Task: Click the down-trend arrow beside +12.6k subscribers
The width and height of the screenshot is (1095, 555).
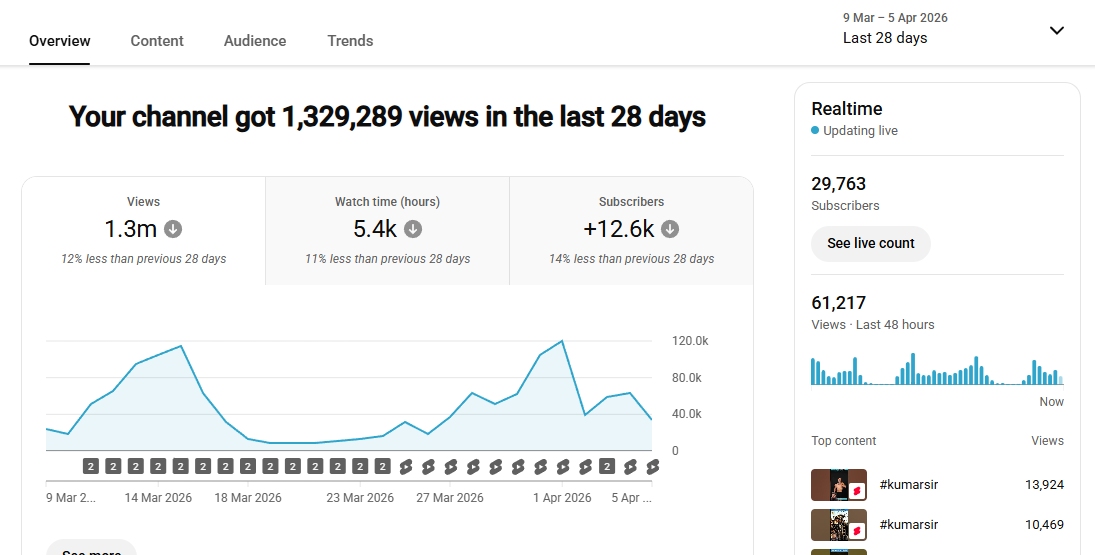Action: tap(670, 229)
